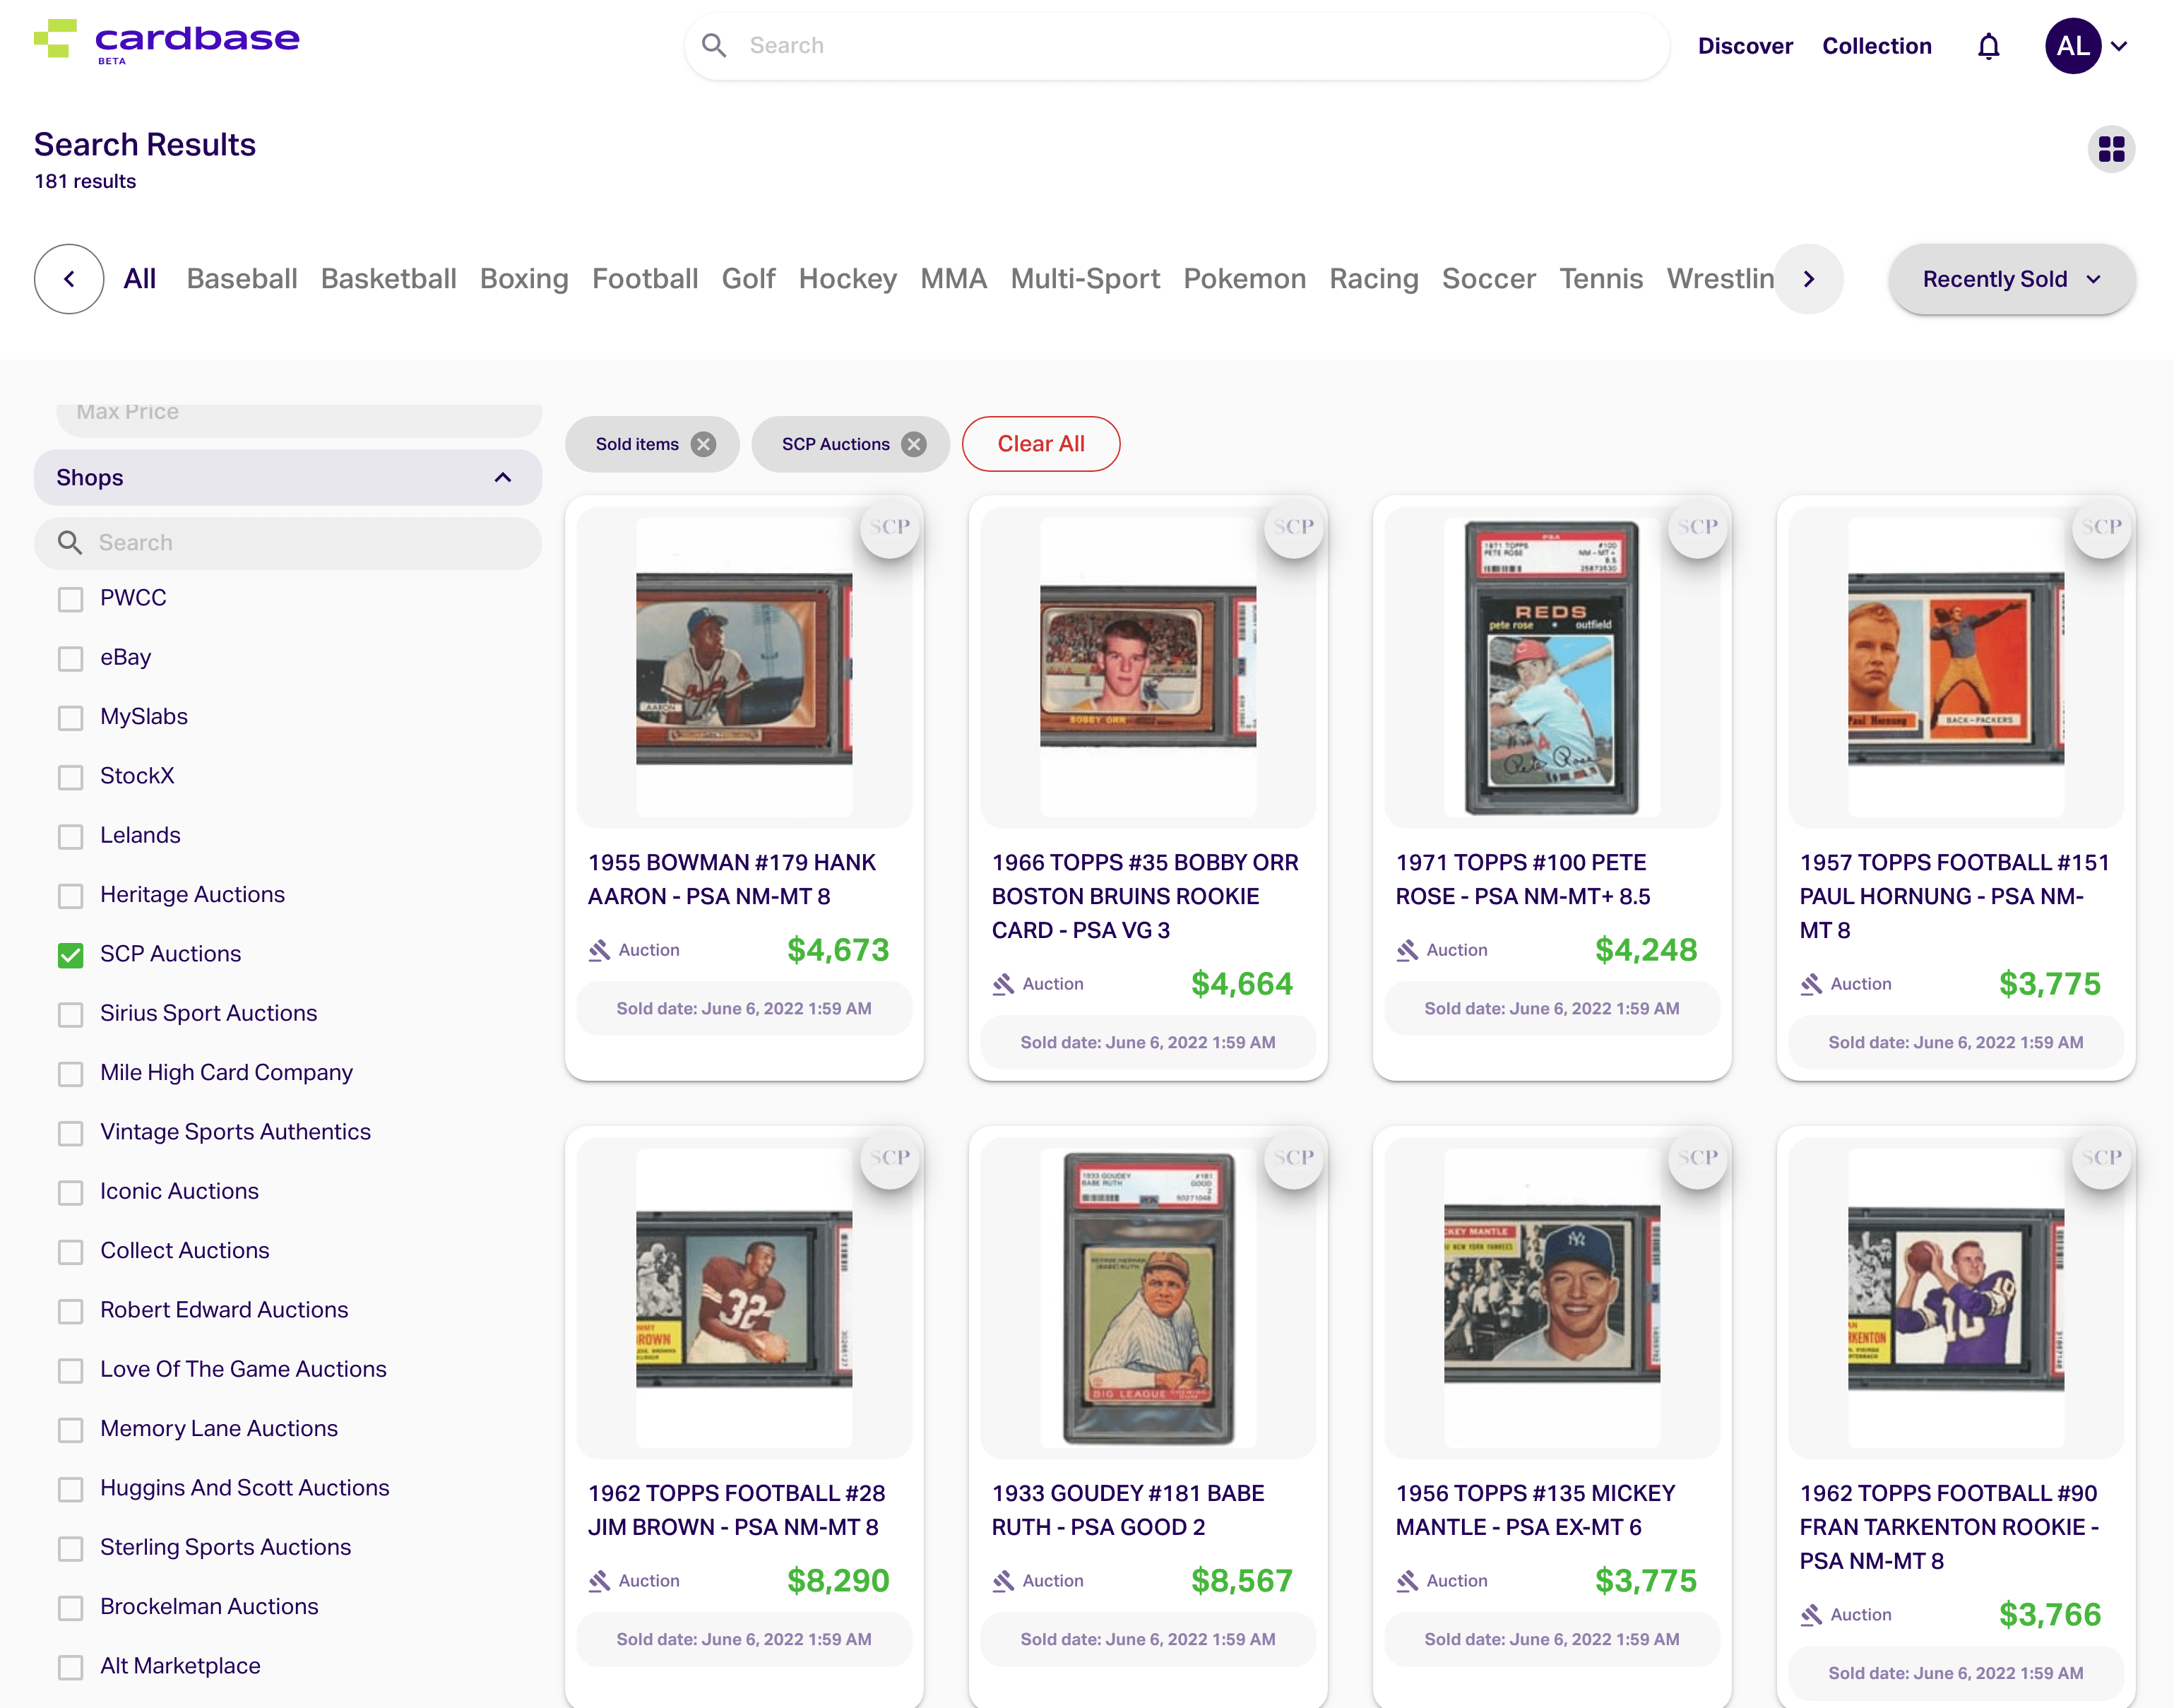Click the SCP badge on Pete Rose card
This screenshot has width=2174, height=1708.
[1697, 527]
